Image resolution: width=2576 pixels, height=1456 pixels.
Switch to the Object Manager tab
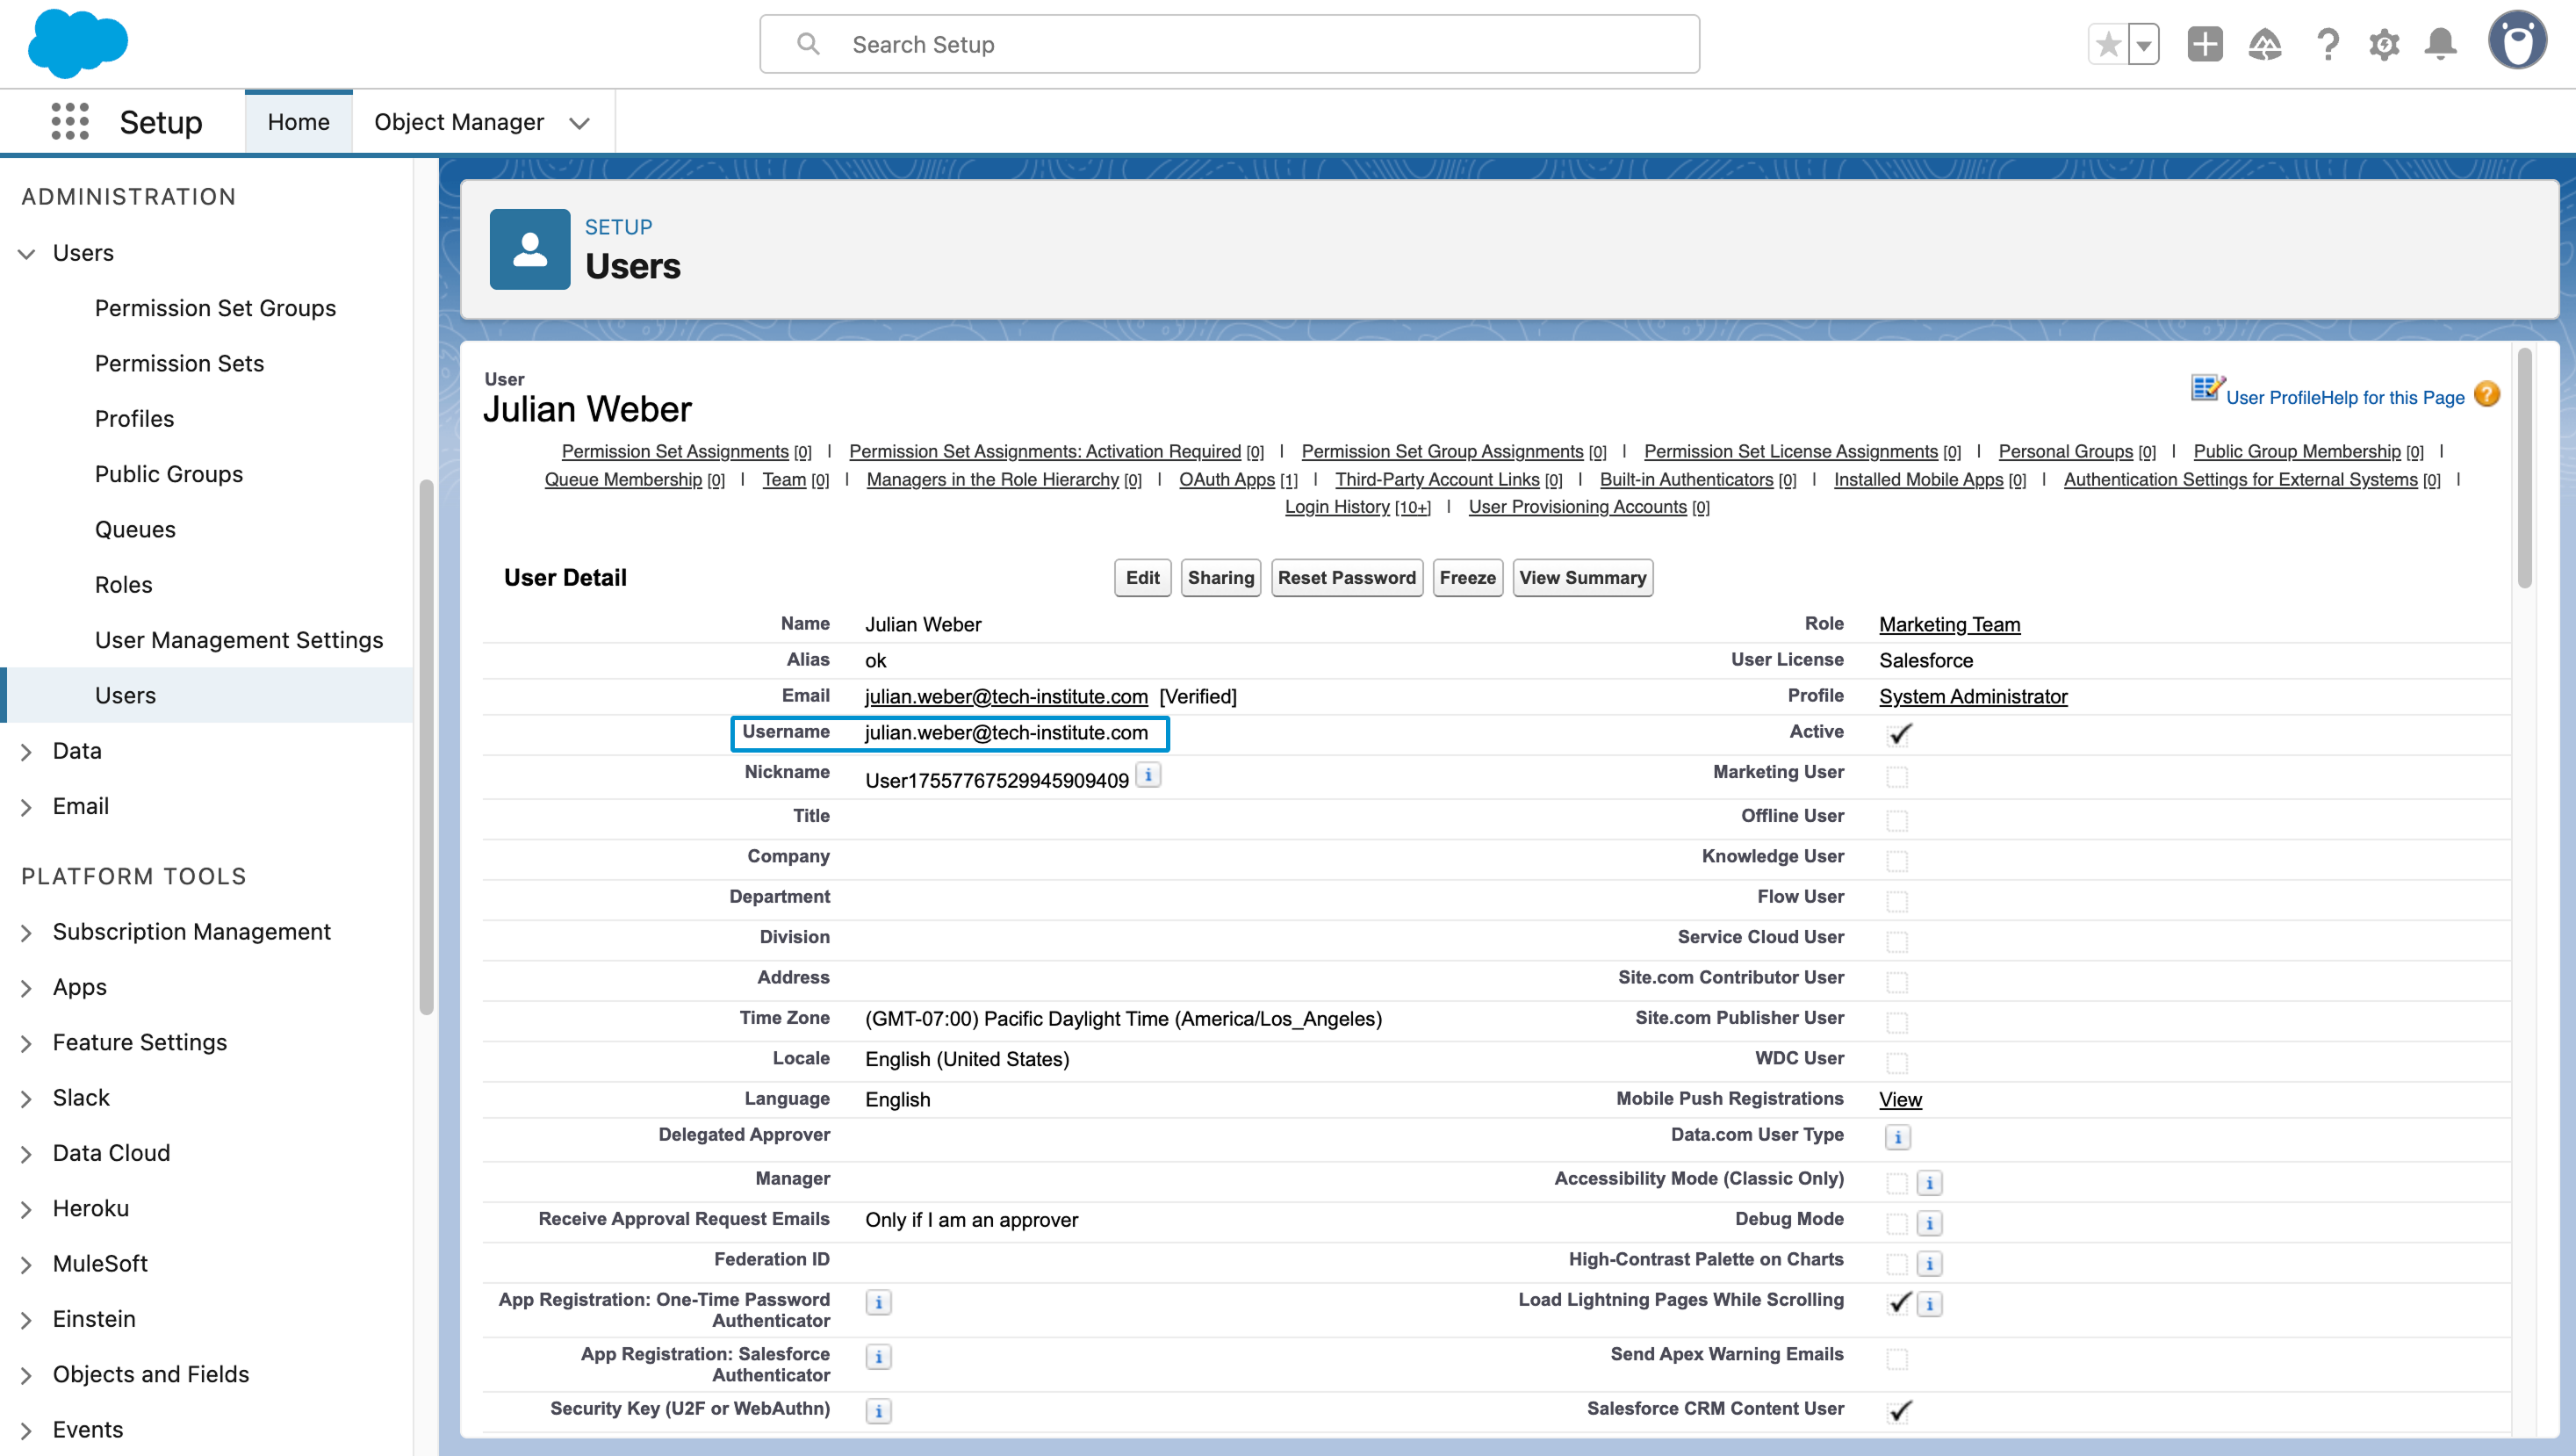point(459,122)
